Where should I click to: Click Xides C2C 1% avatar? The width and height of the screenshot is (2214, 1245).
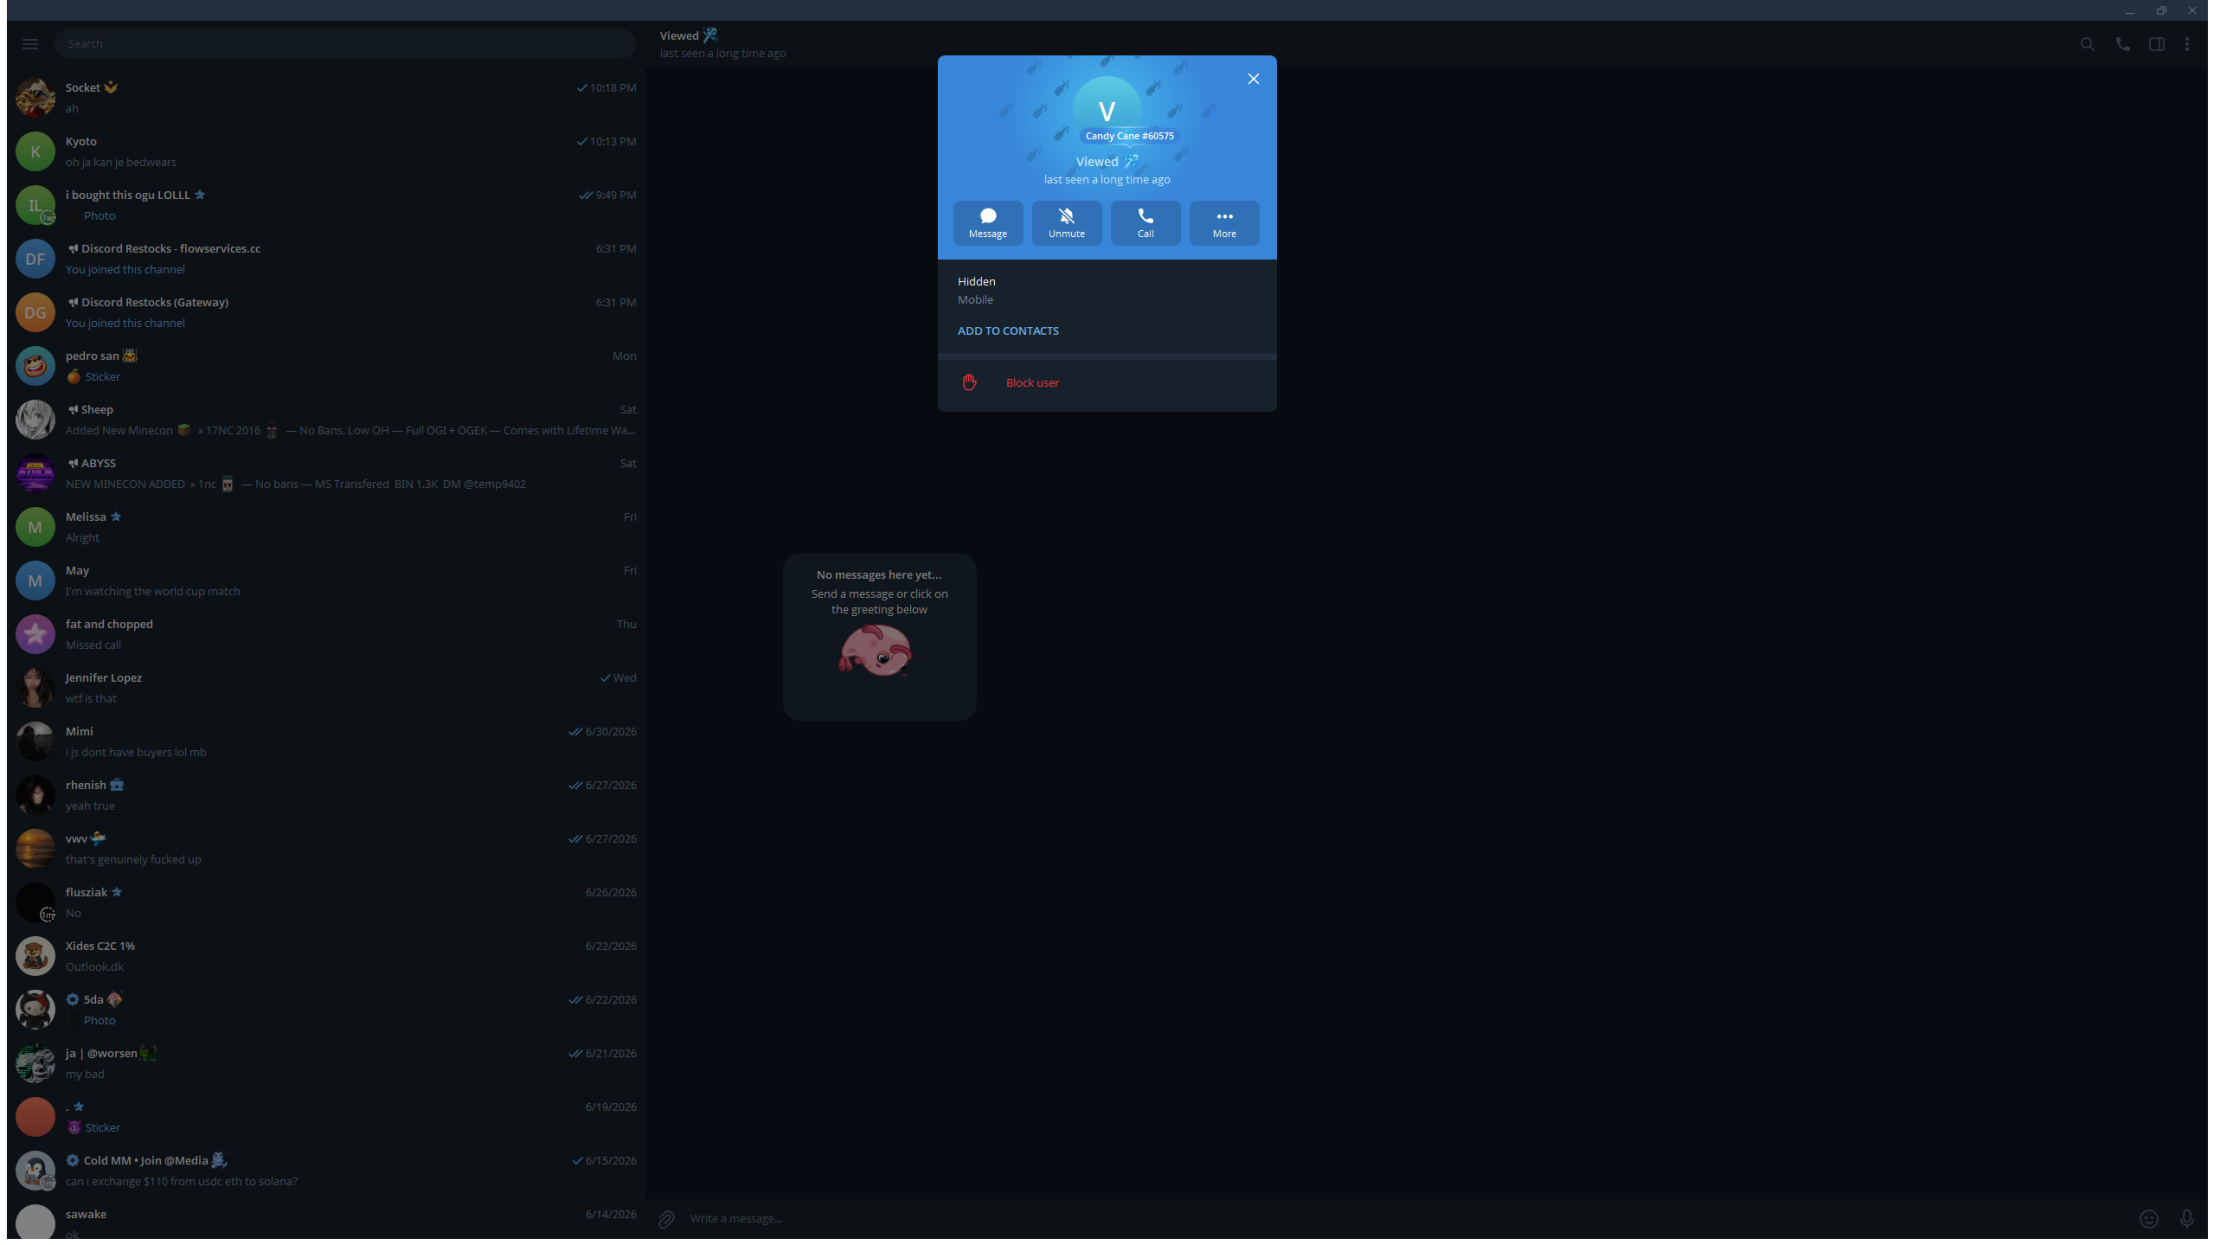[35, 957]
